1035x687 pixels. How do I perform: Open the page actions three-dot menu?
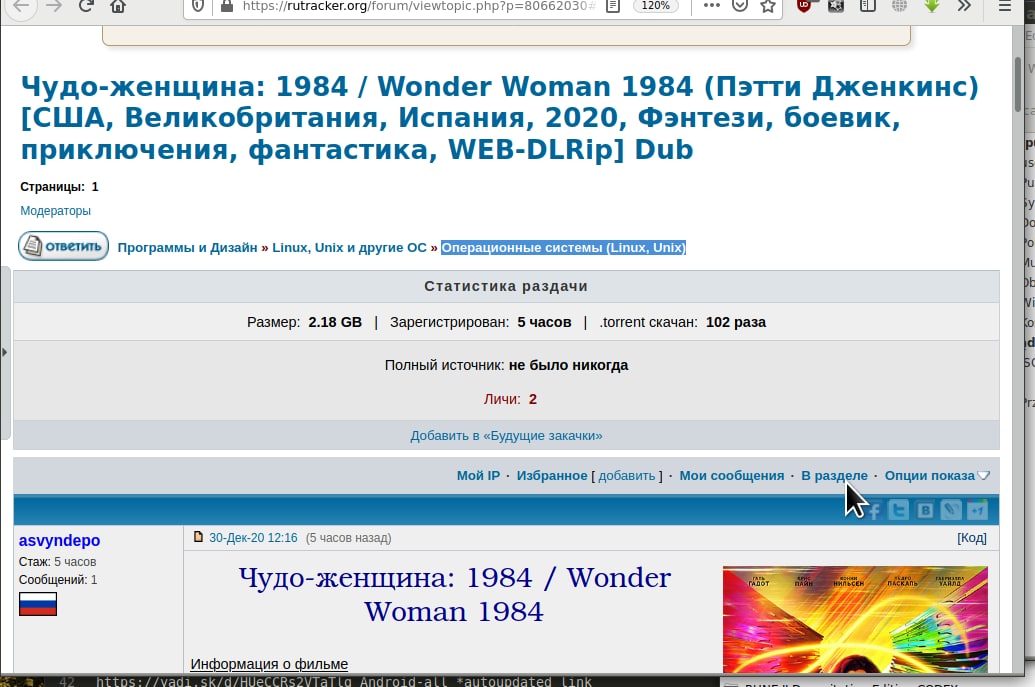coord(712,5)
